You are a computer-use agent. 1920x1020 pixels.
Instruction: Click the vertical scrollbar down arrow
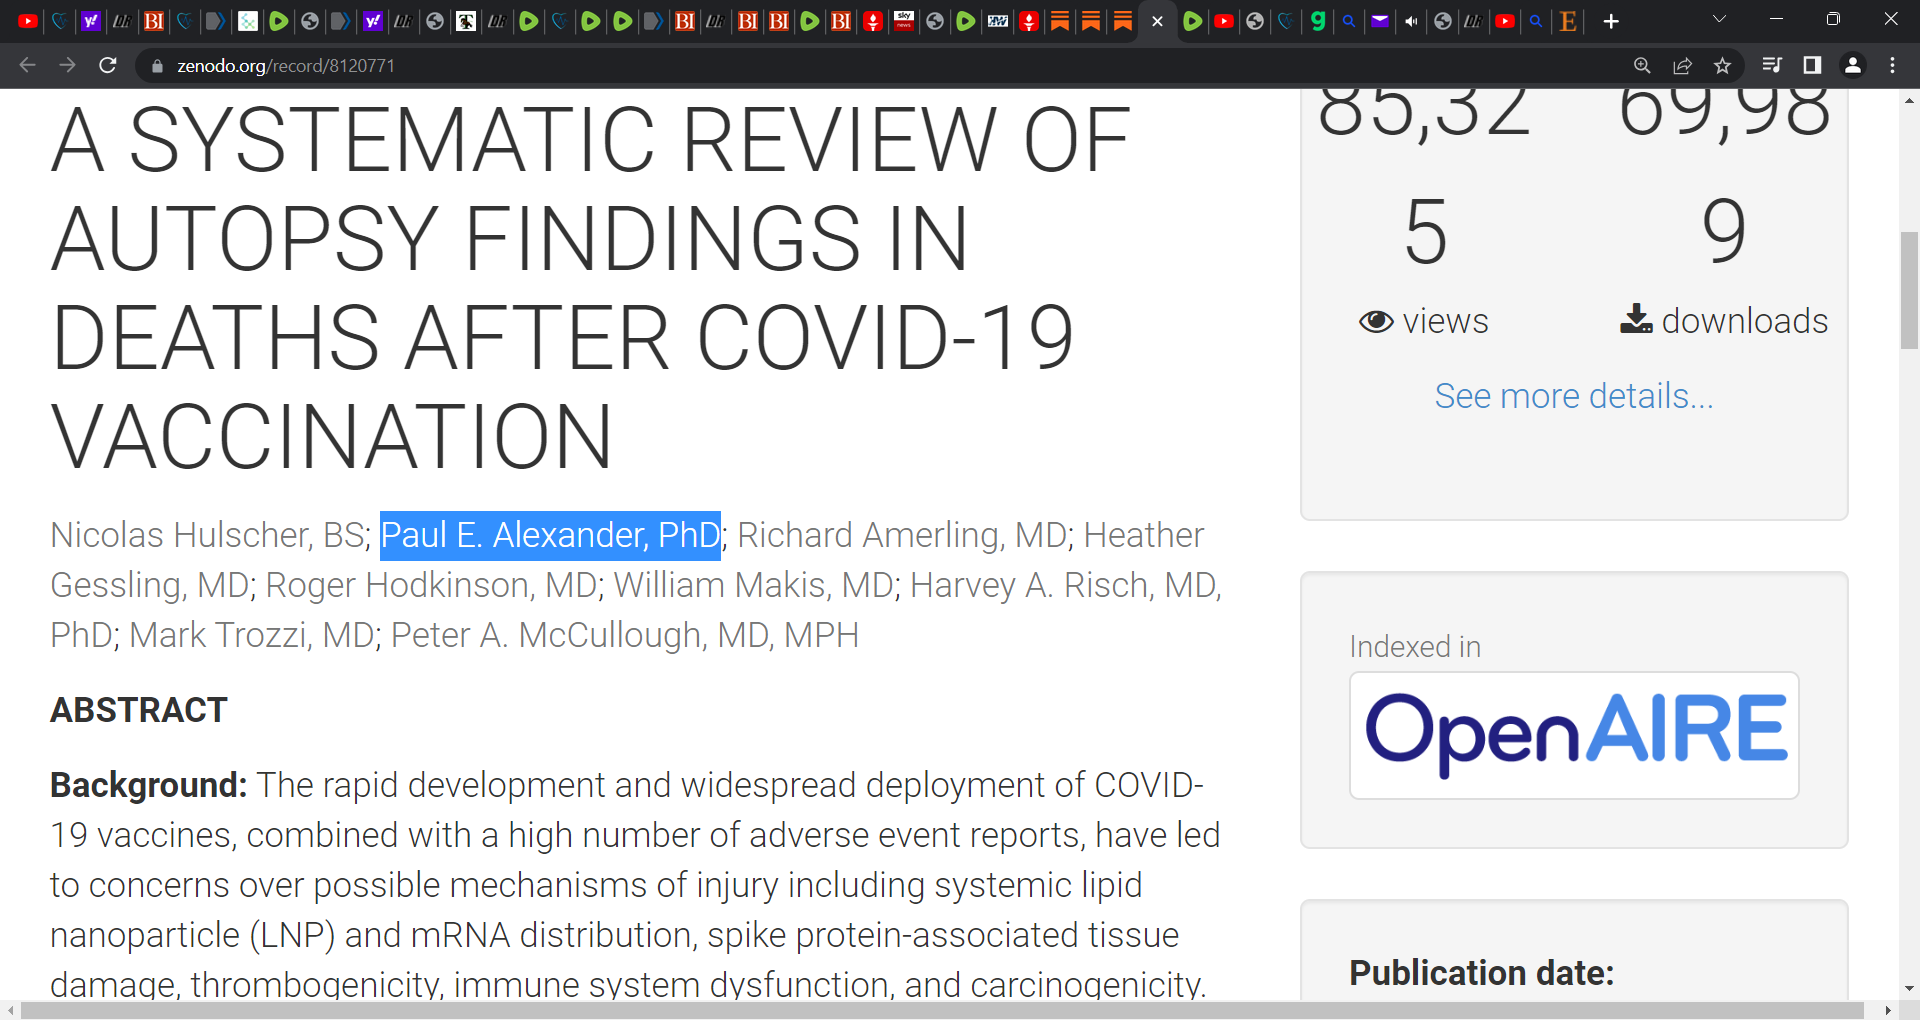[1909, 988]
